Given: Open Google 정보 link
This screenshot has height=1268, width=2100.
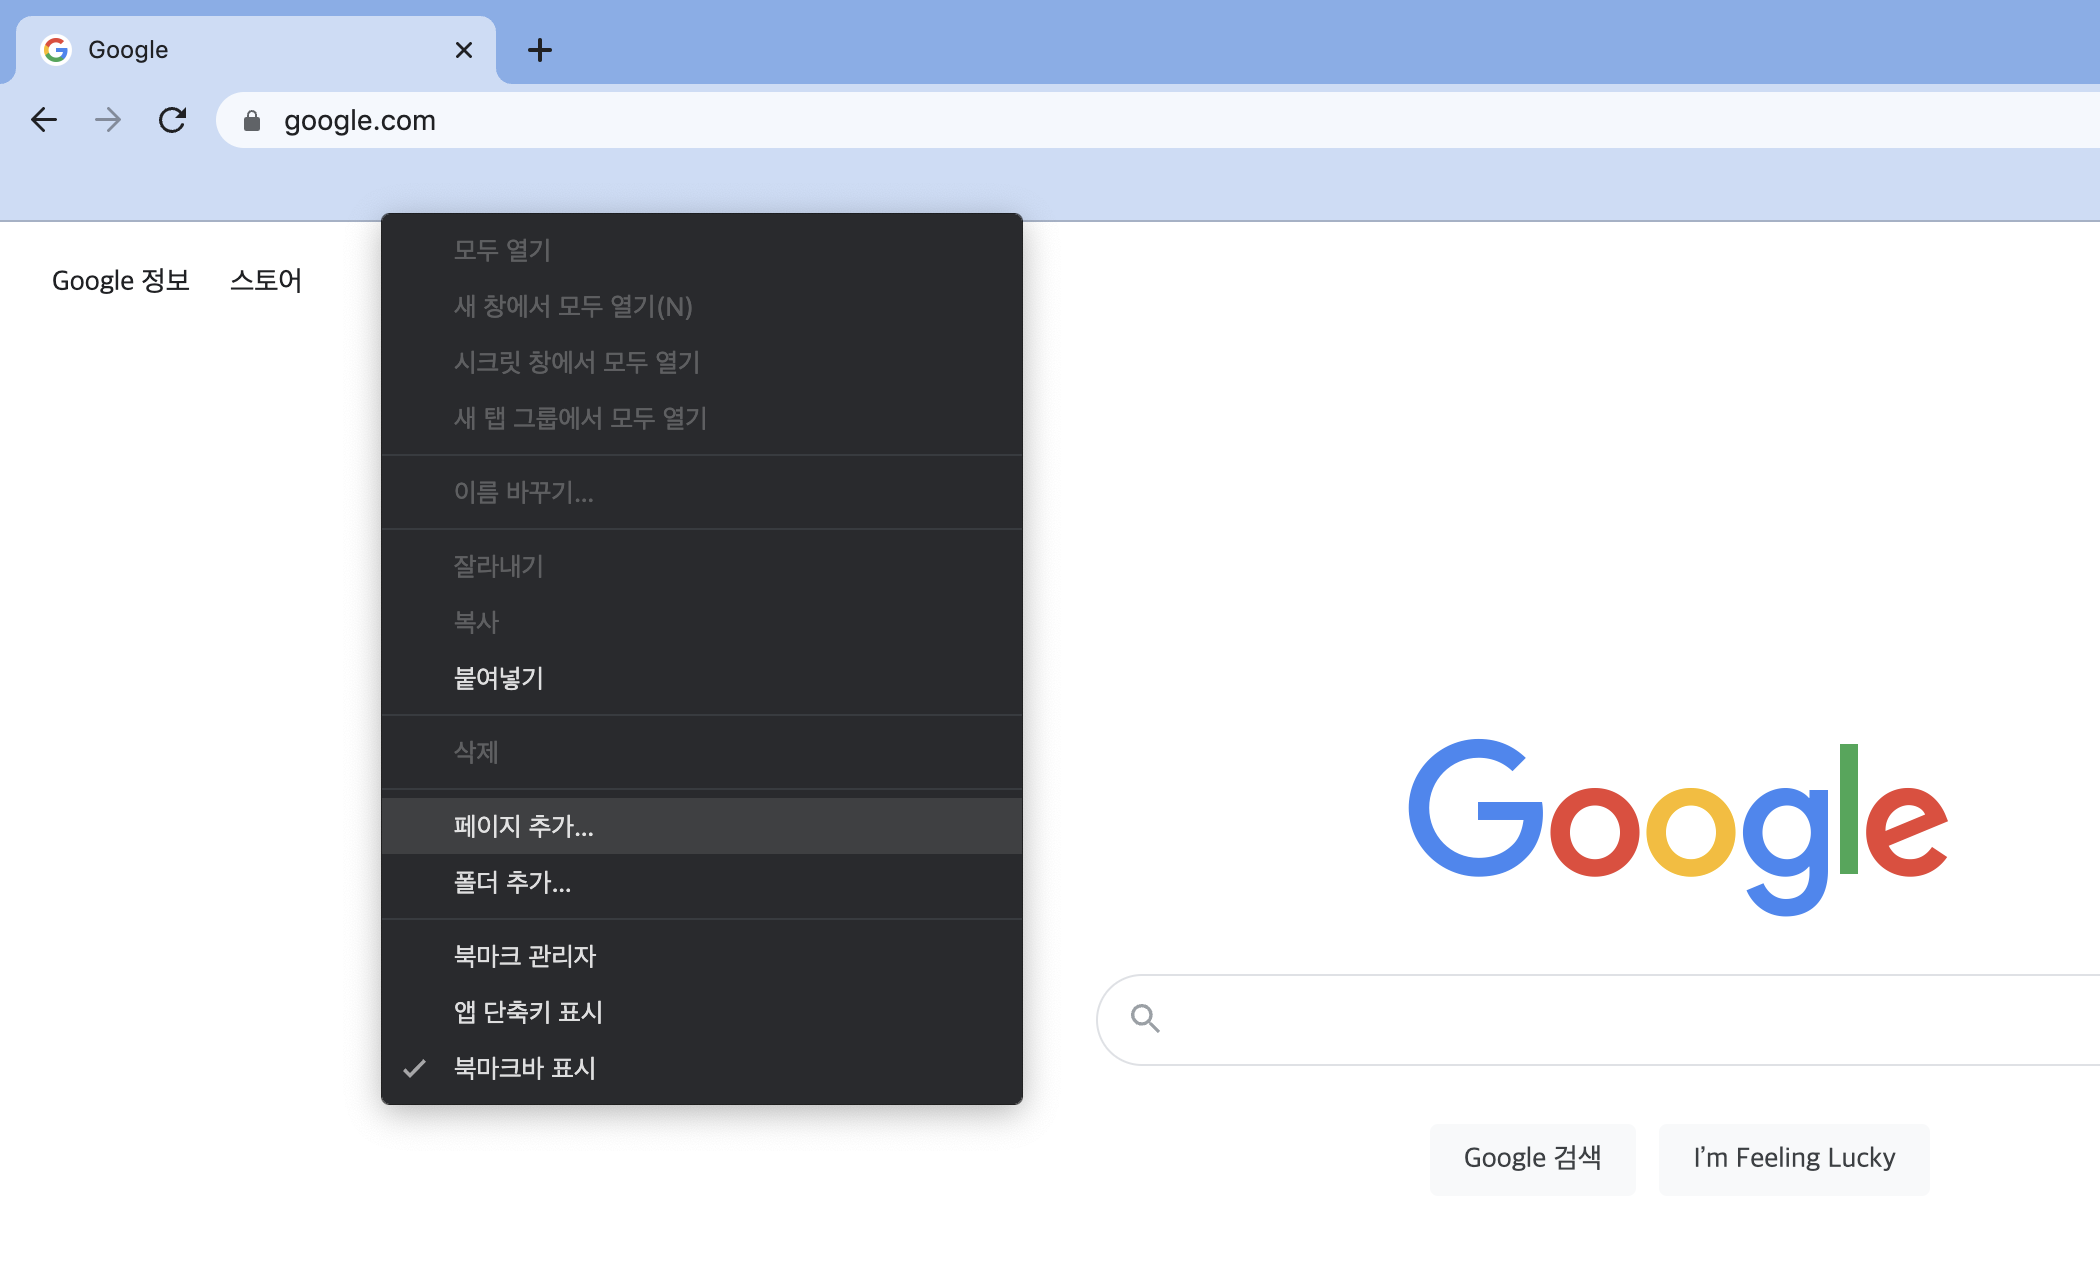Looking at the screenshot, I should click(121, 281).
